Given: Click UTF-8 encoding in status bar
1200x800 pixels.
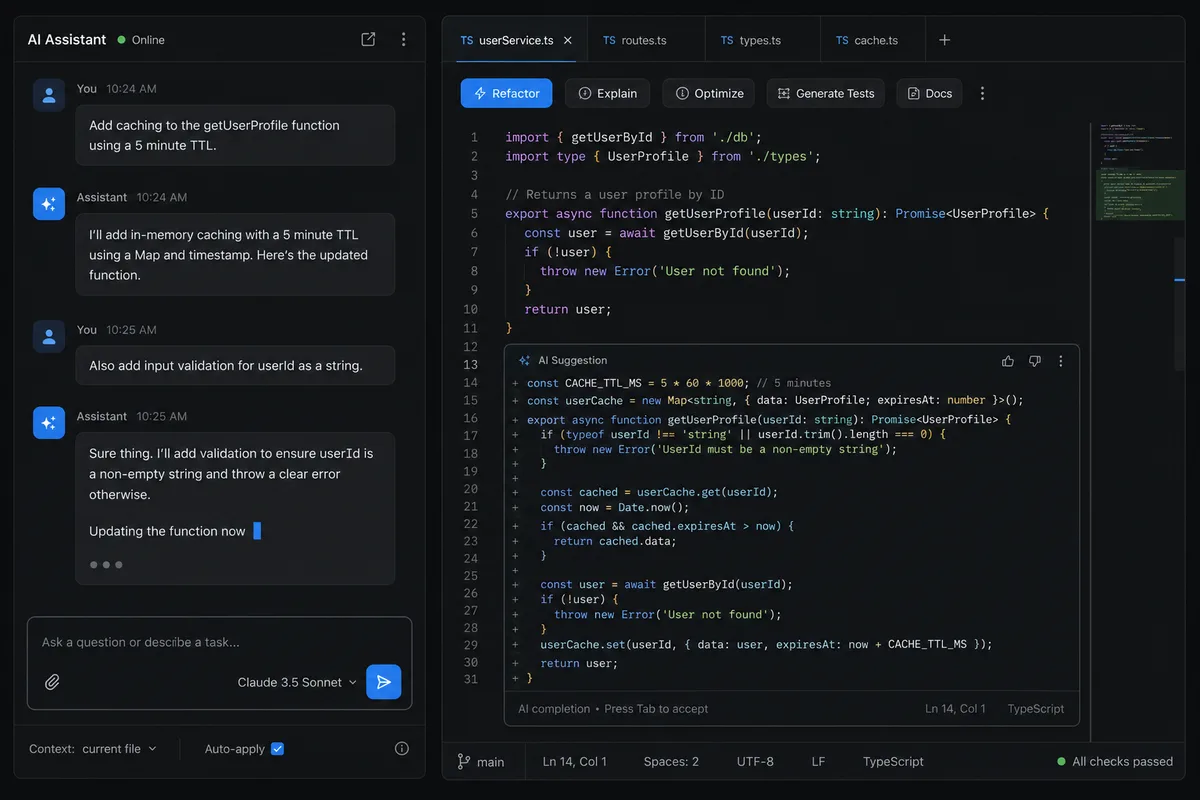Looking at the screenshot, I should coord(755,762).
